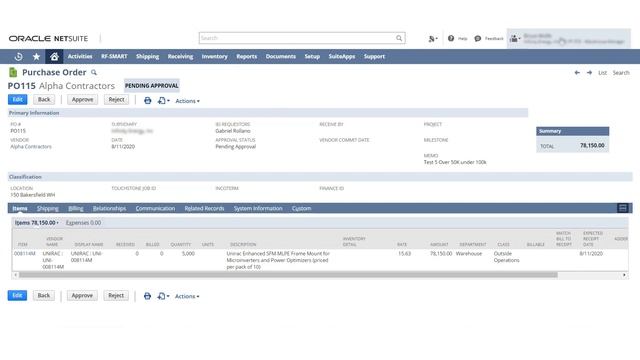Click the horizontal scrollbar of the items table
The height and width of the screenshot is (360, 640).
point(288,275)
